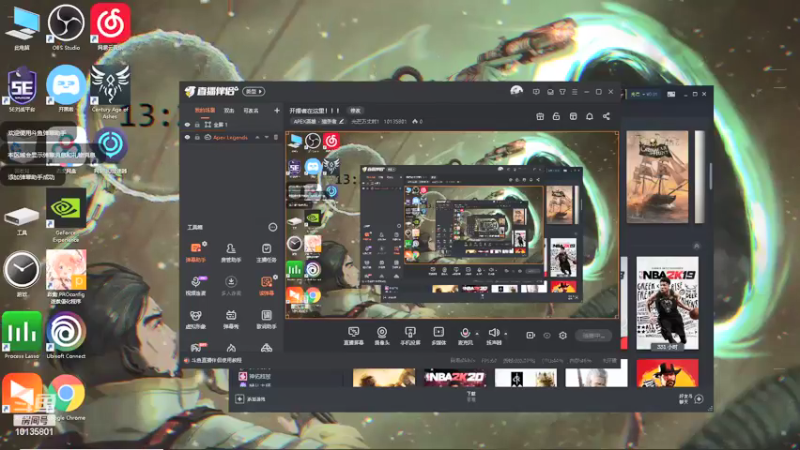Click the 修改 button beside stream title

[x=356, y=110]
